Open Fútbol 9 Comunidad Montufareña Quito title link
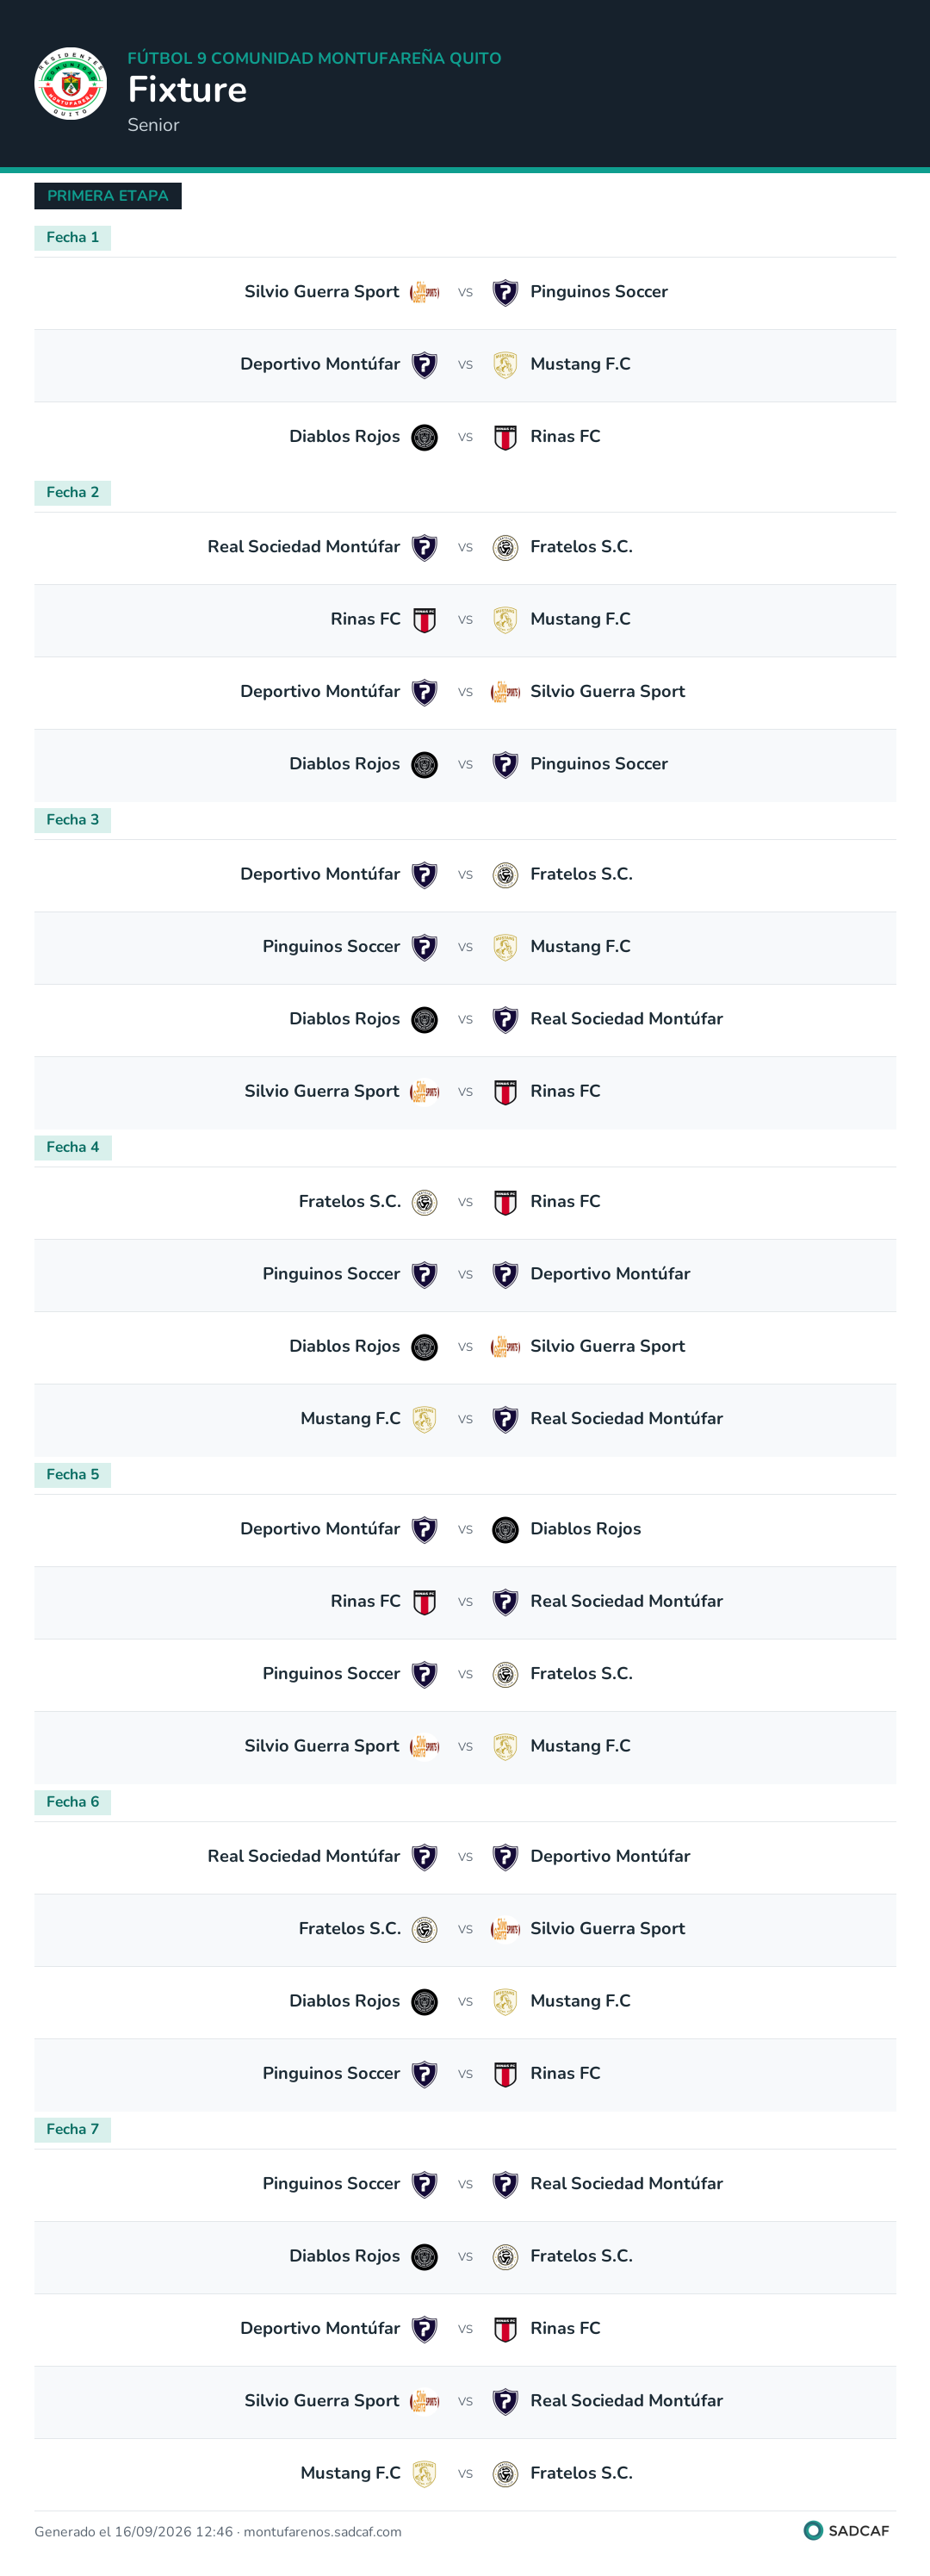The image size is (930, 2576). 314,58
